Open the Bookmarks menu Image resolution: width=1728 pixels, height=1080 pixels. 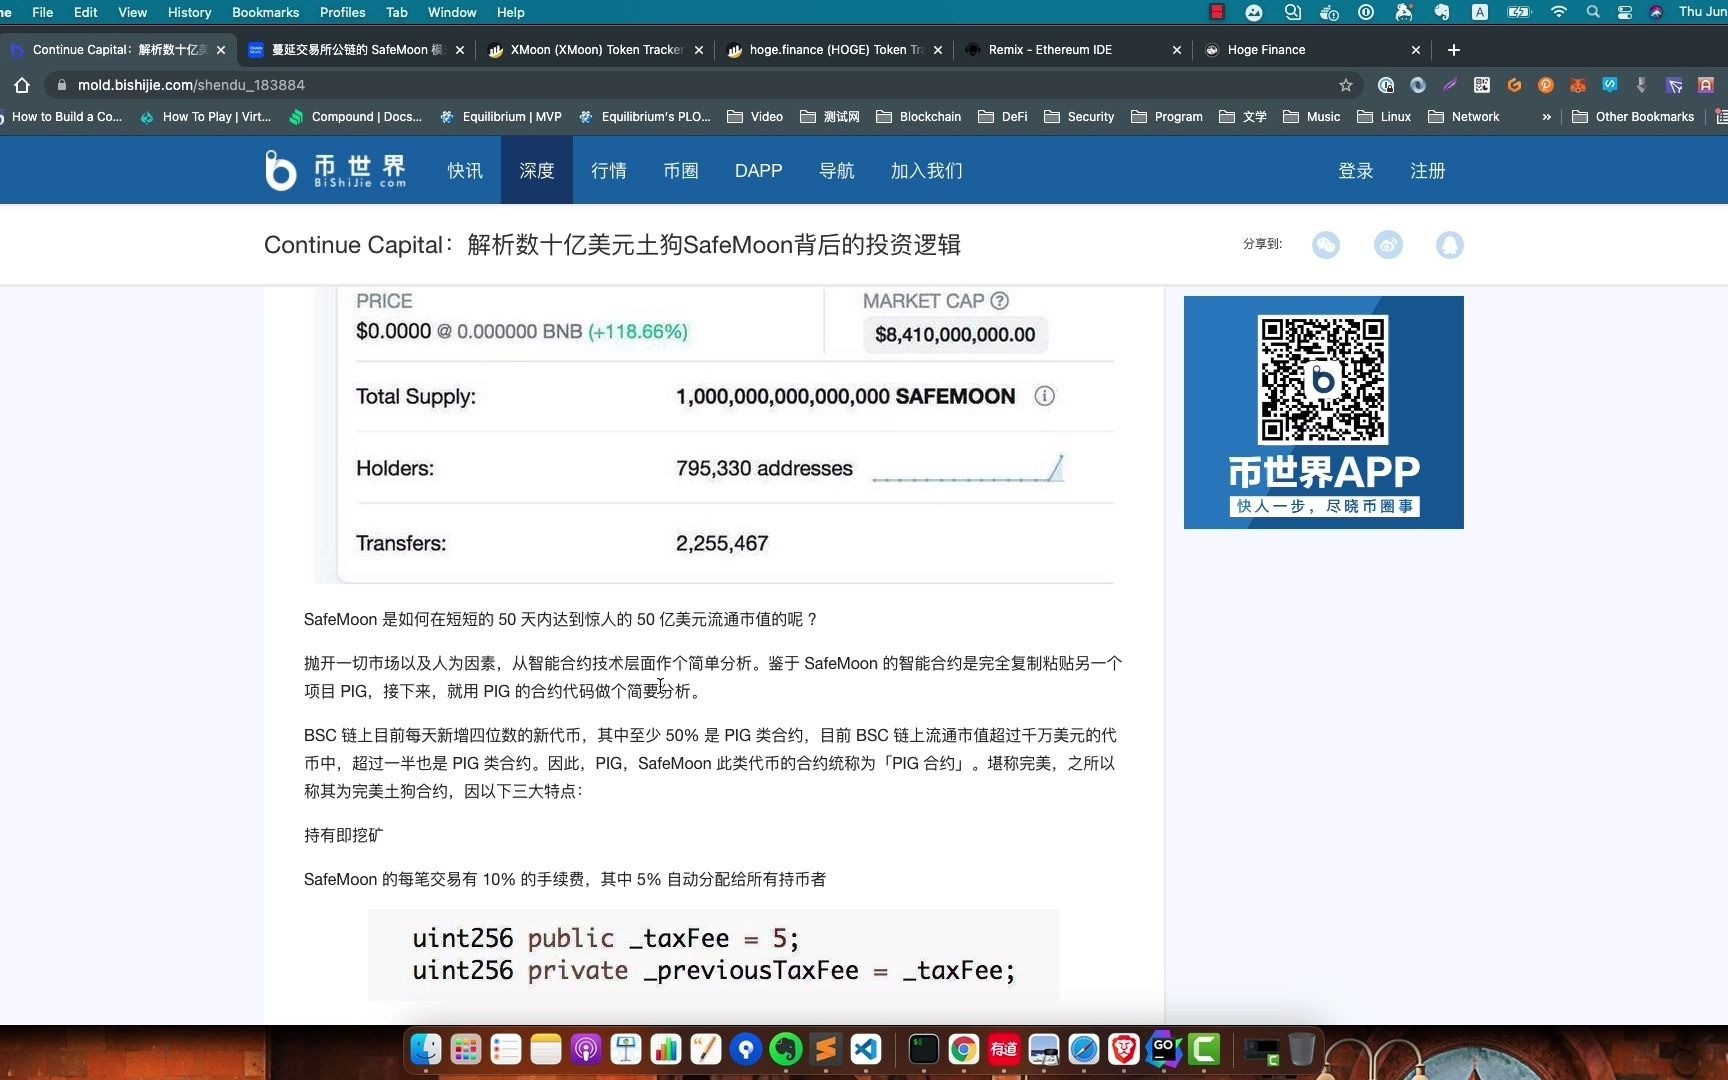tap(265, 12)
